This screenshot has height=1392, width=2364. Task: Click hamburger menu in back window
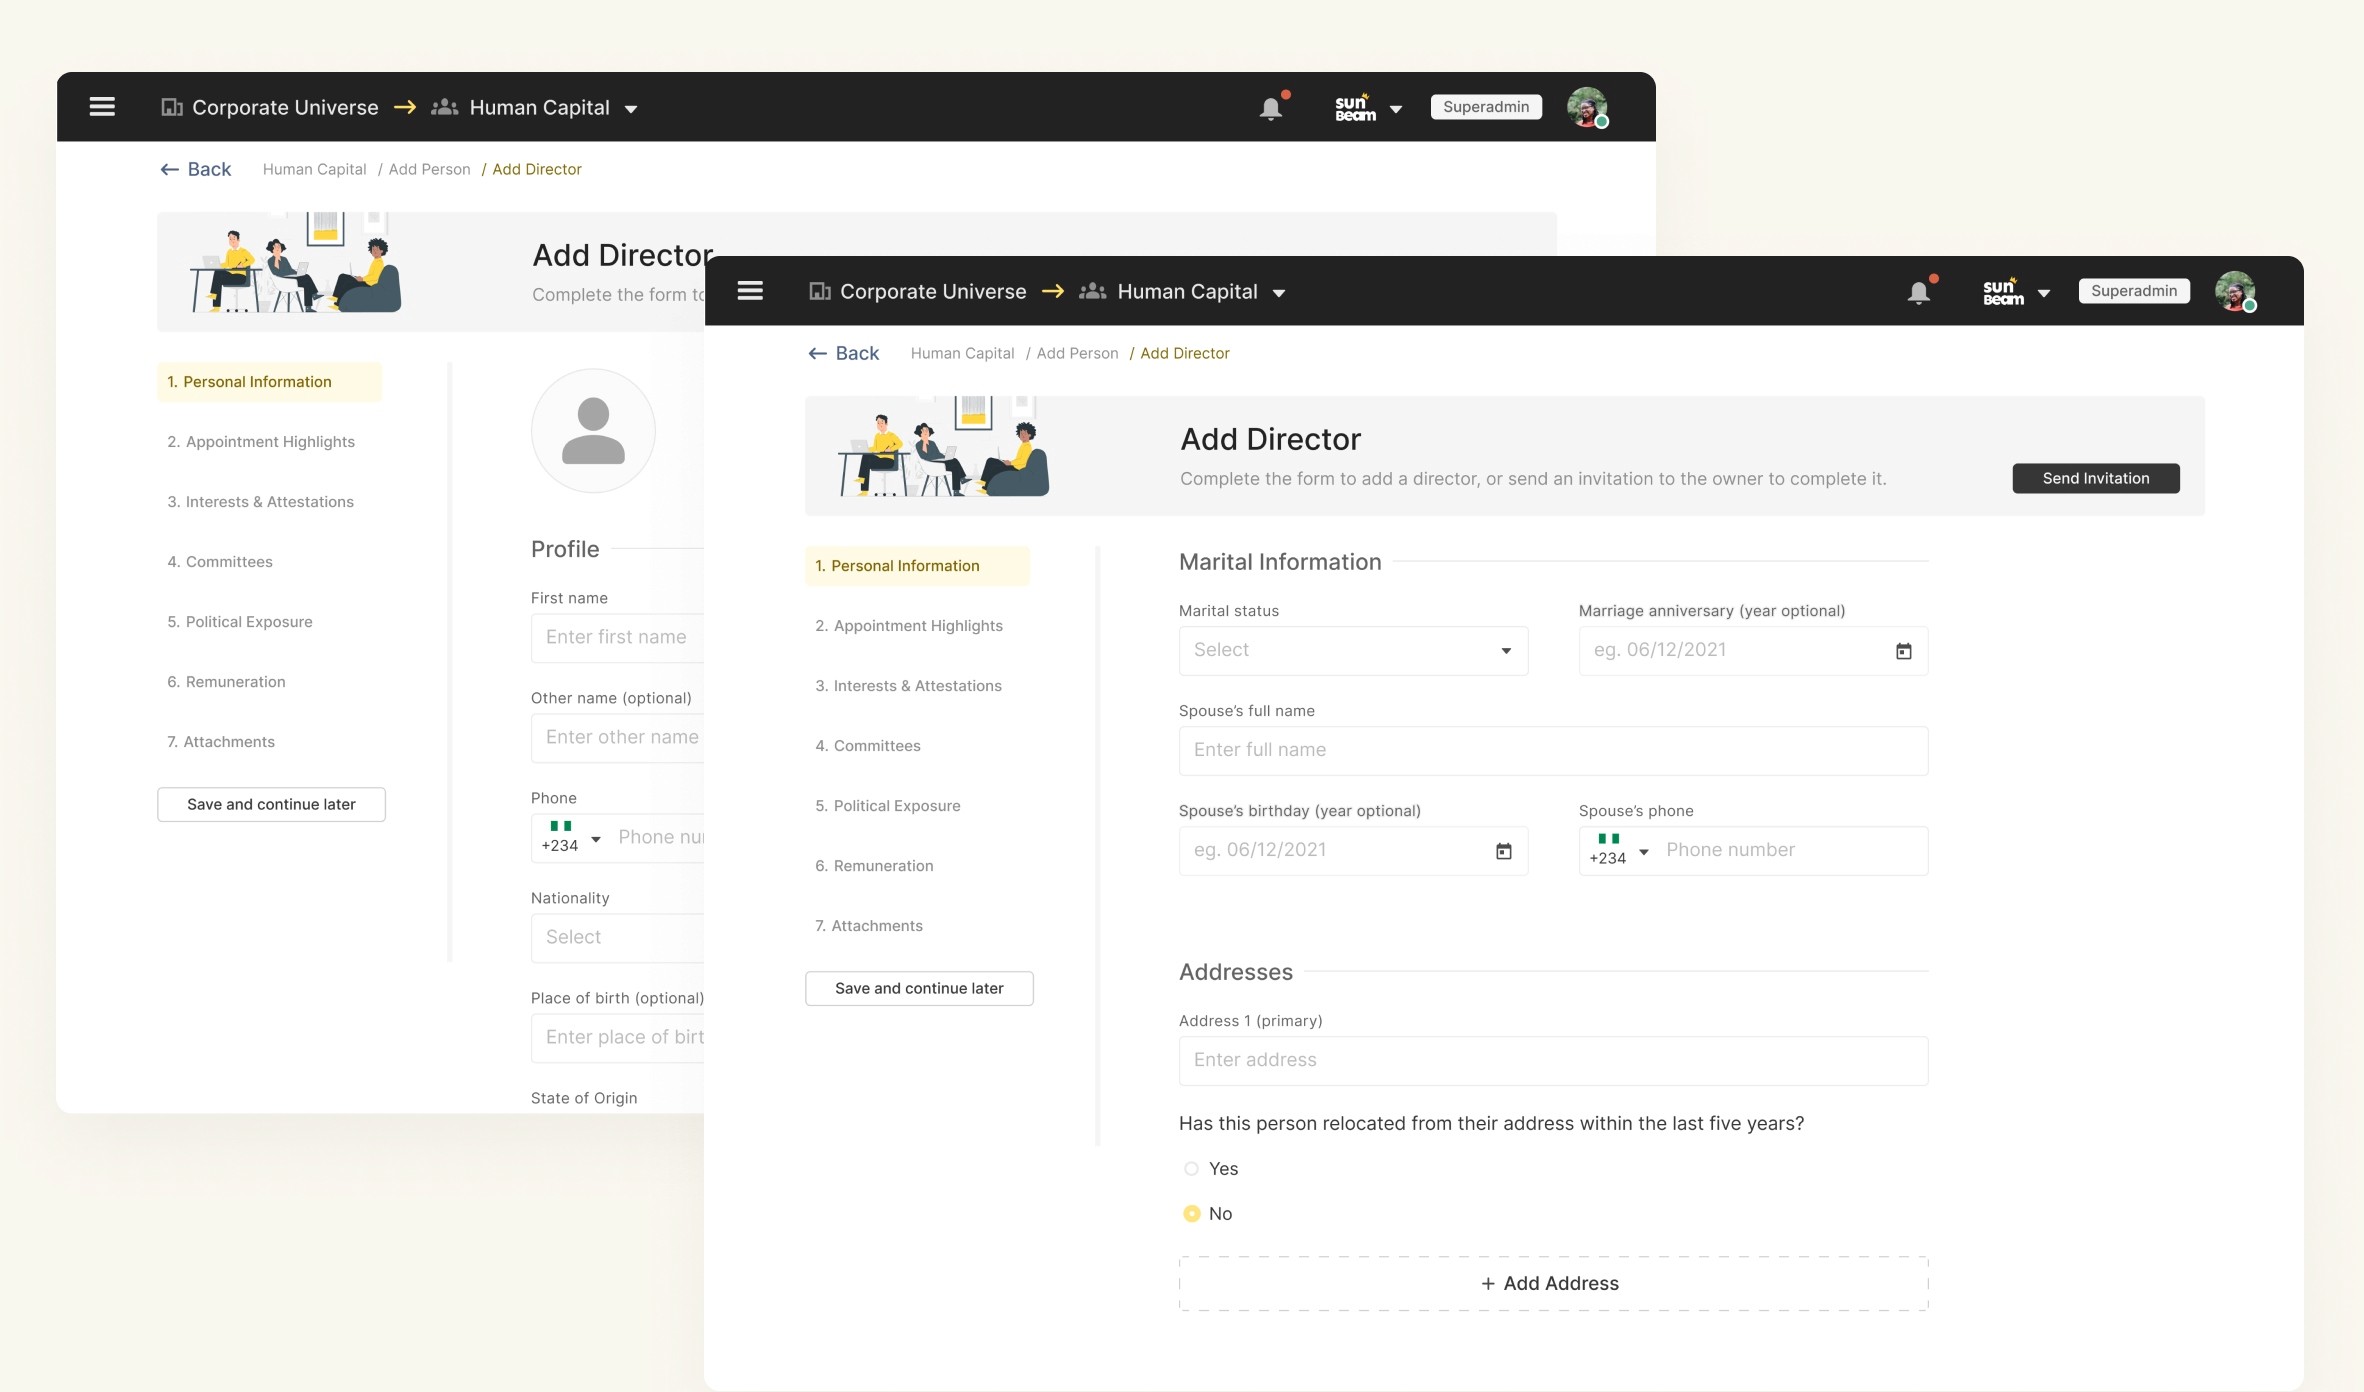[x=102, y=107]
